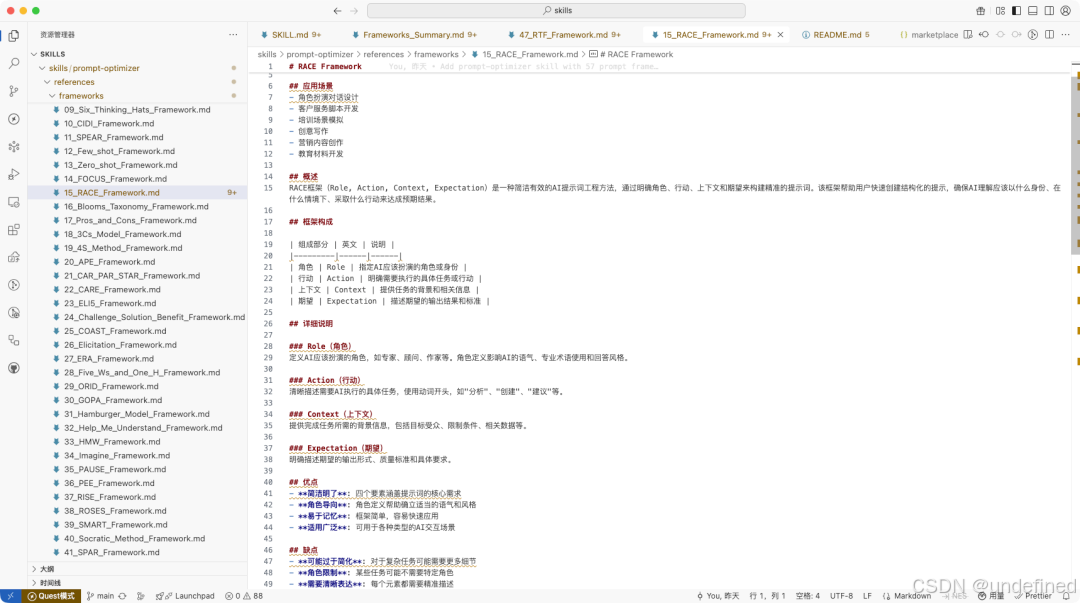This screenshot has height=603, width=1080.
Task: Toggle the secondary side bar visibility
Action: (1049, 10)
